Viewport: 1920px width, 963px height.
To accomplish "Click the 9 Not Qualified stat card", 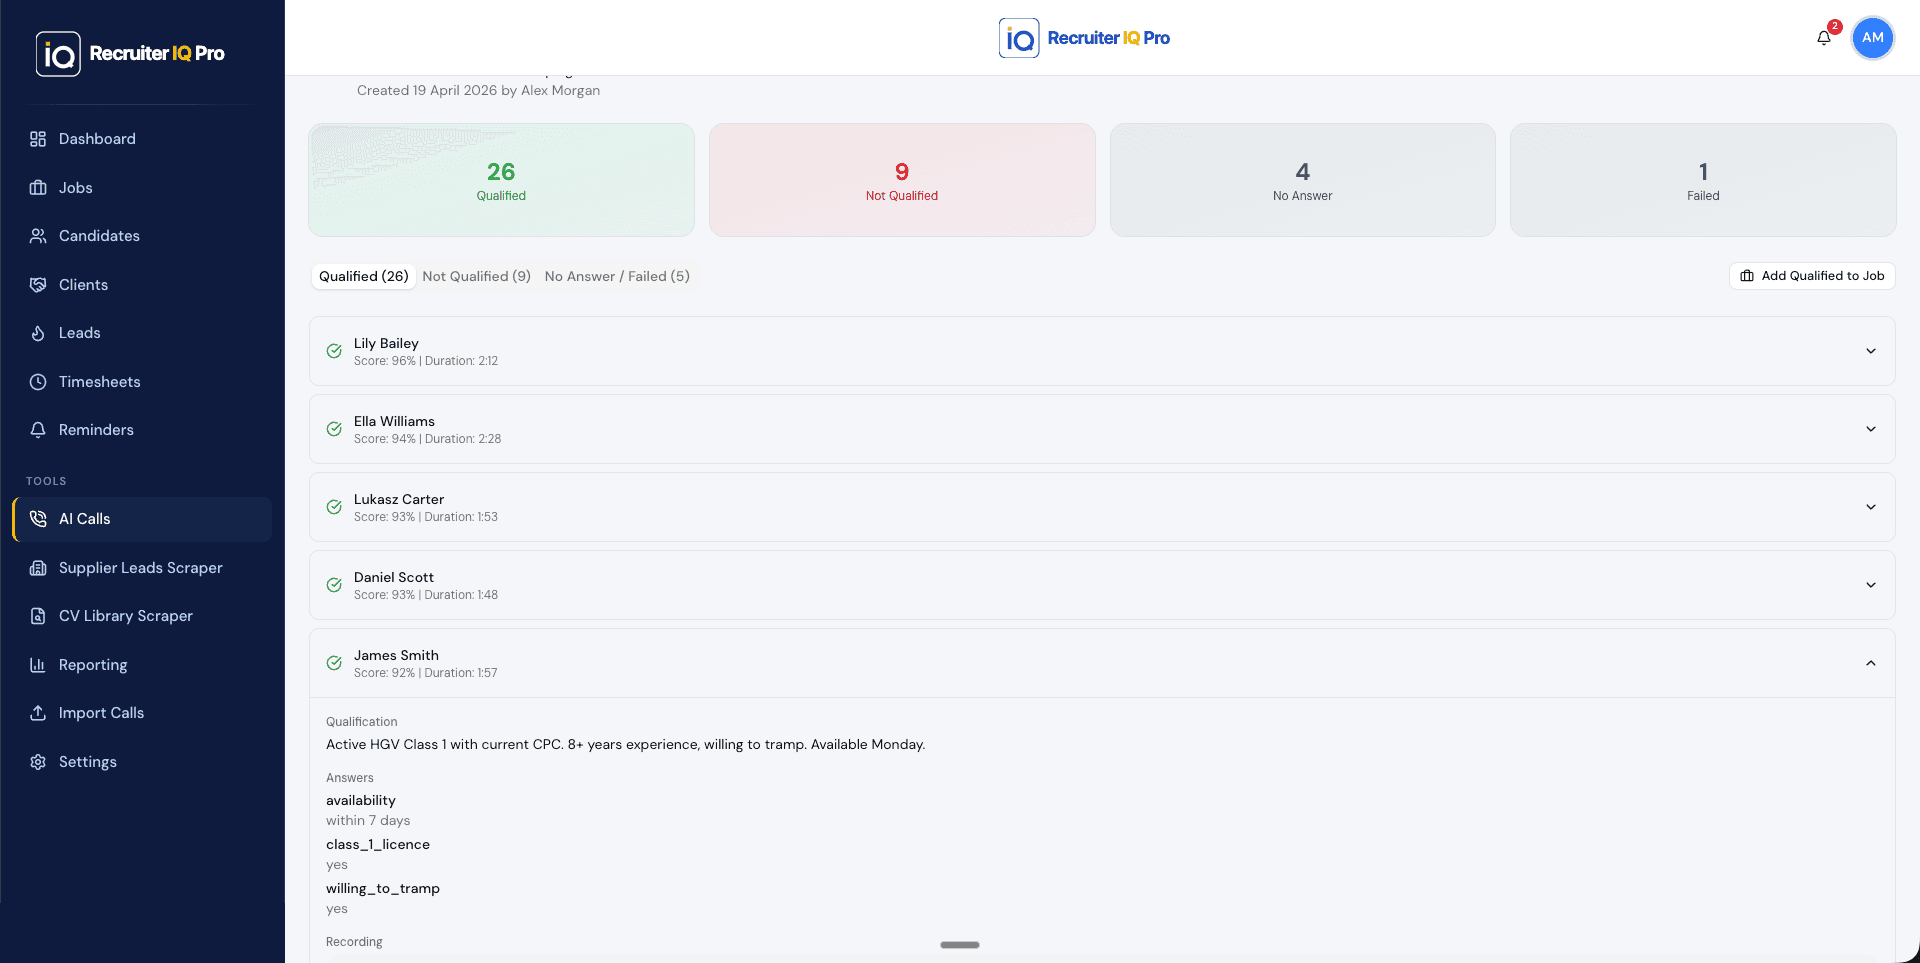I will pos(902,180).
